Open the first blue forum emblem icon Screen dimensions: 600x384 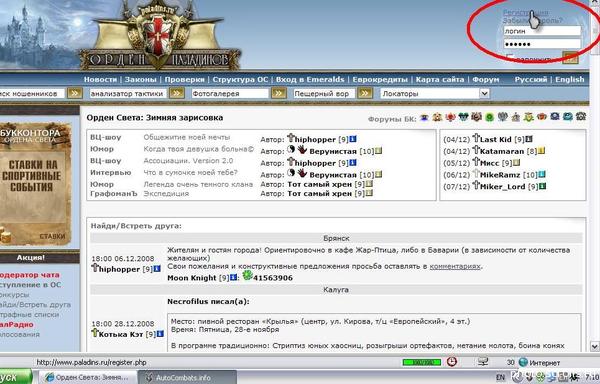(424, 117)
